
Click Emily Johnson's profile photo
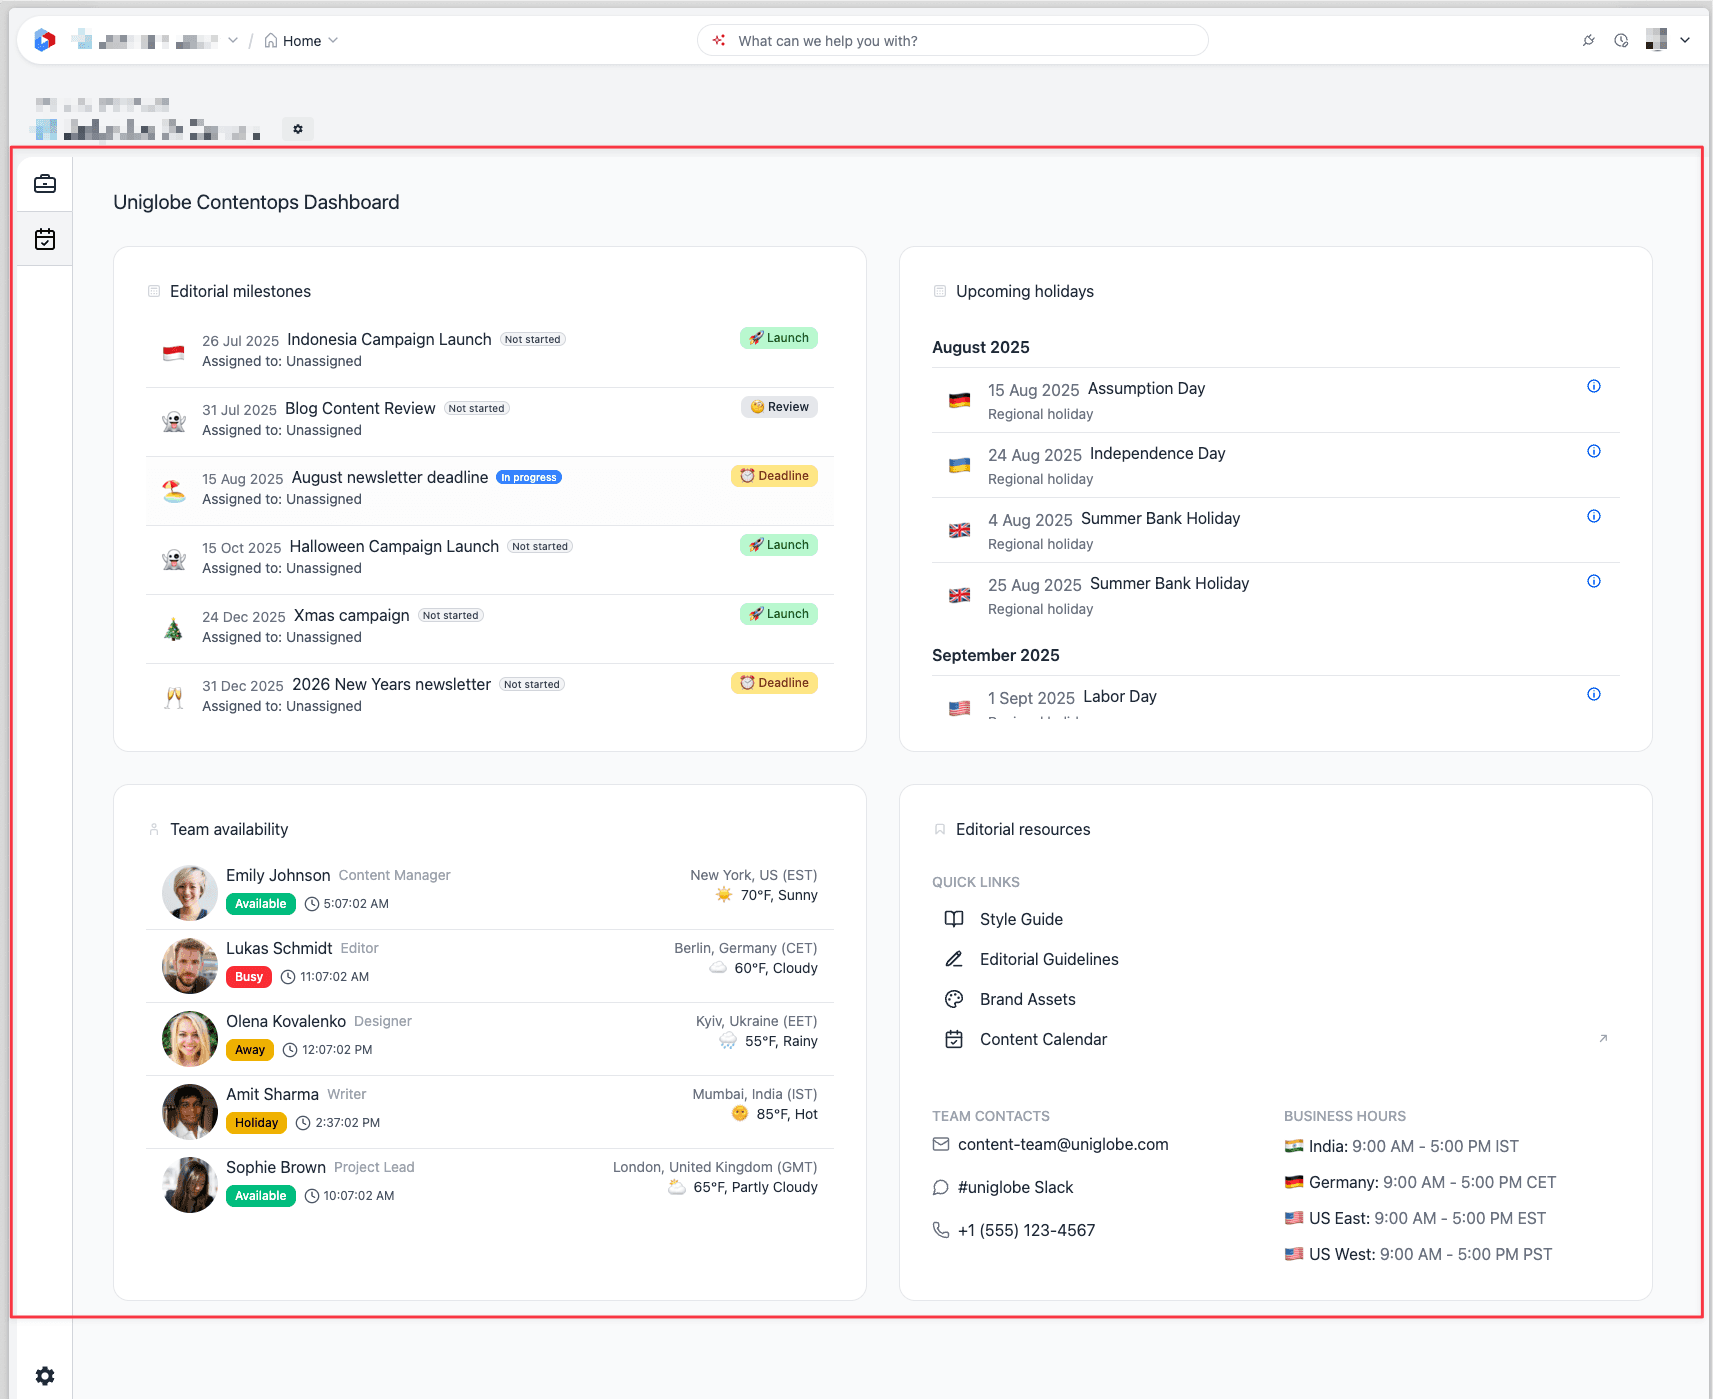[190, 893]
